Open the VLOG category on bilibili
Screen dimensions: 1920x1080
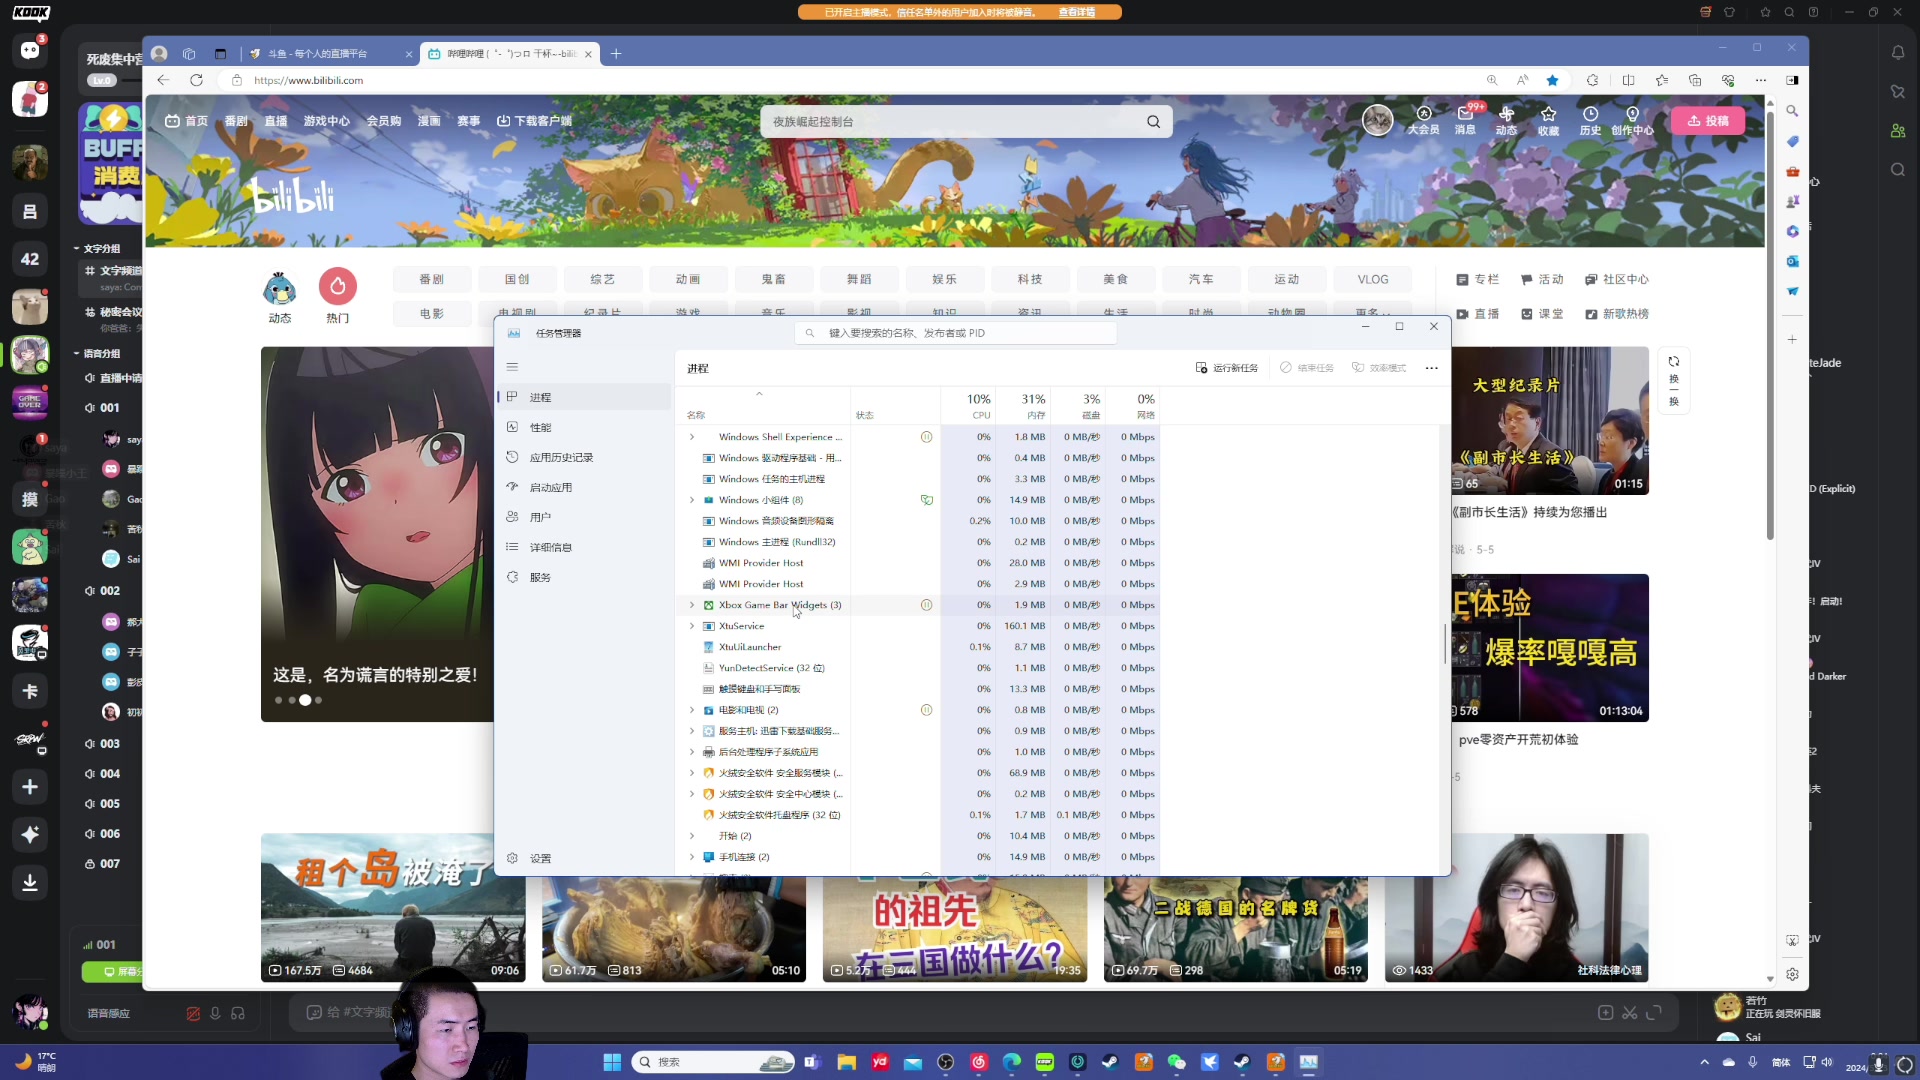pos(1373,279)
